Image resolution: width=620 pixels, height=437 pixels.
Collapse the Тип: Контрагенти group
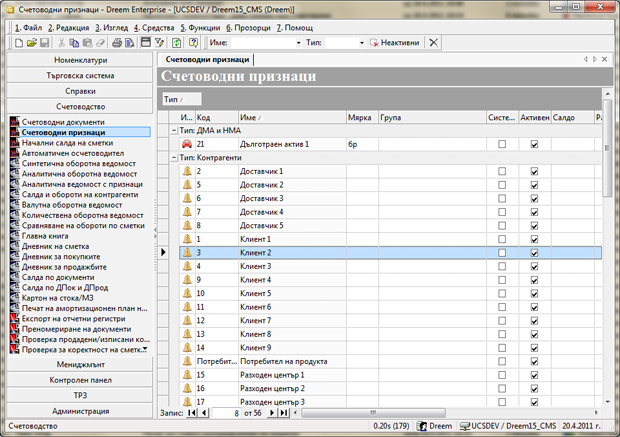click(174, 158)
